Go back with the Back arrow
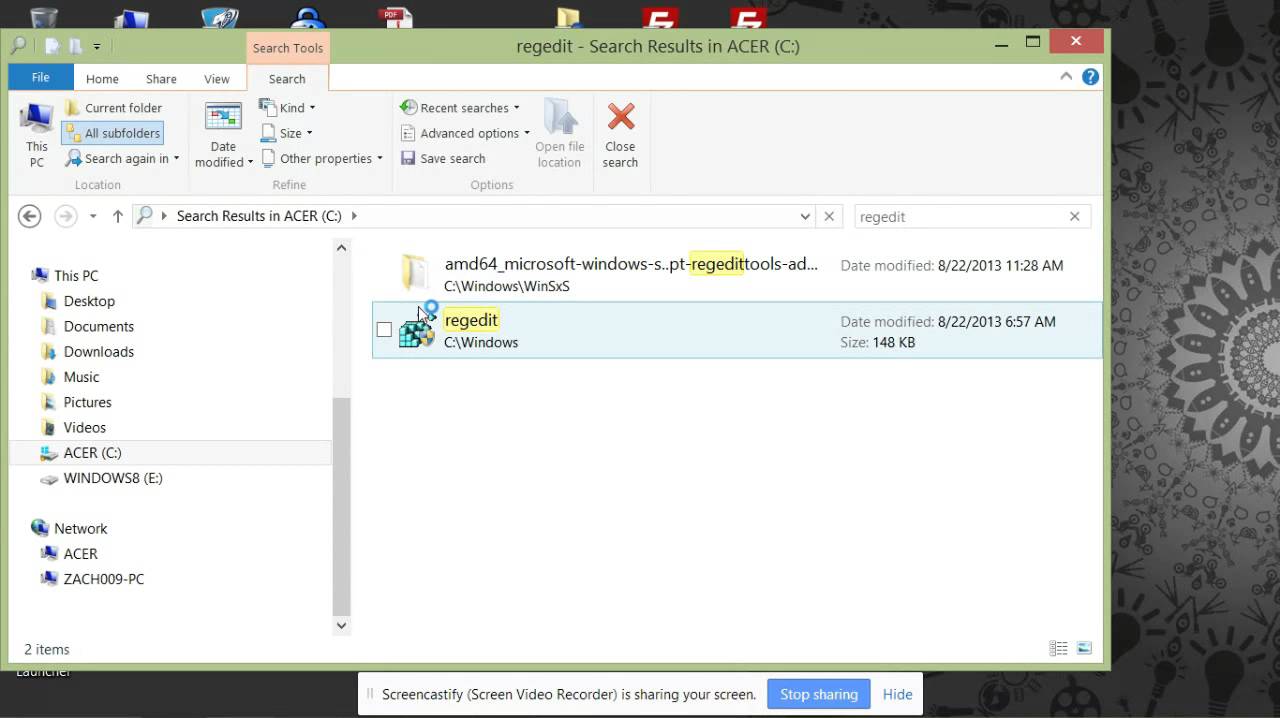The width and height of the screenshot is (1280, 718). (x=30, y=216)
